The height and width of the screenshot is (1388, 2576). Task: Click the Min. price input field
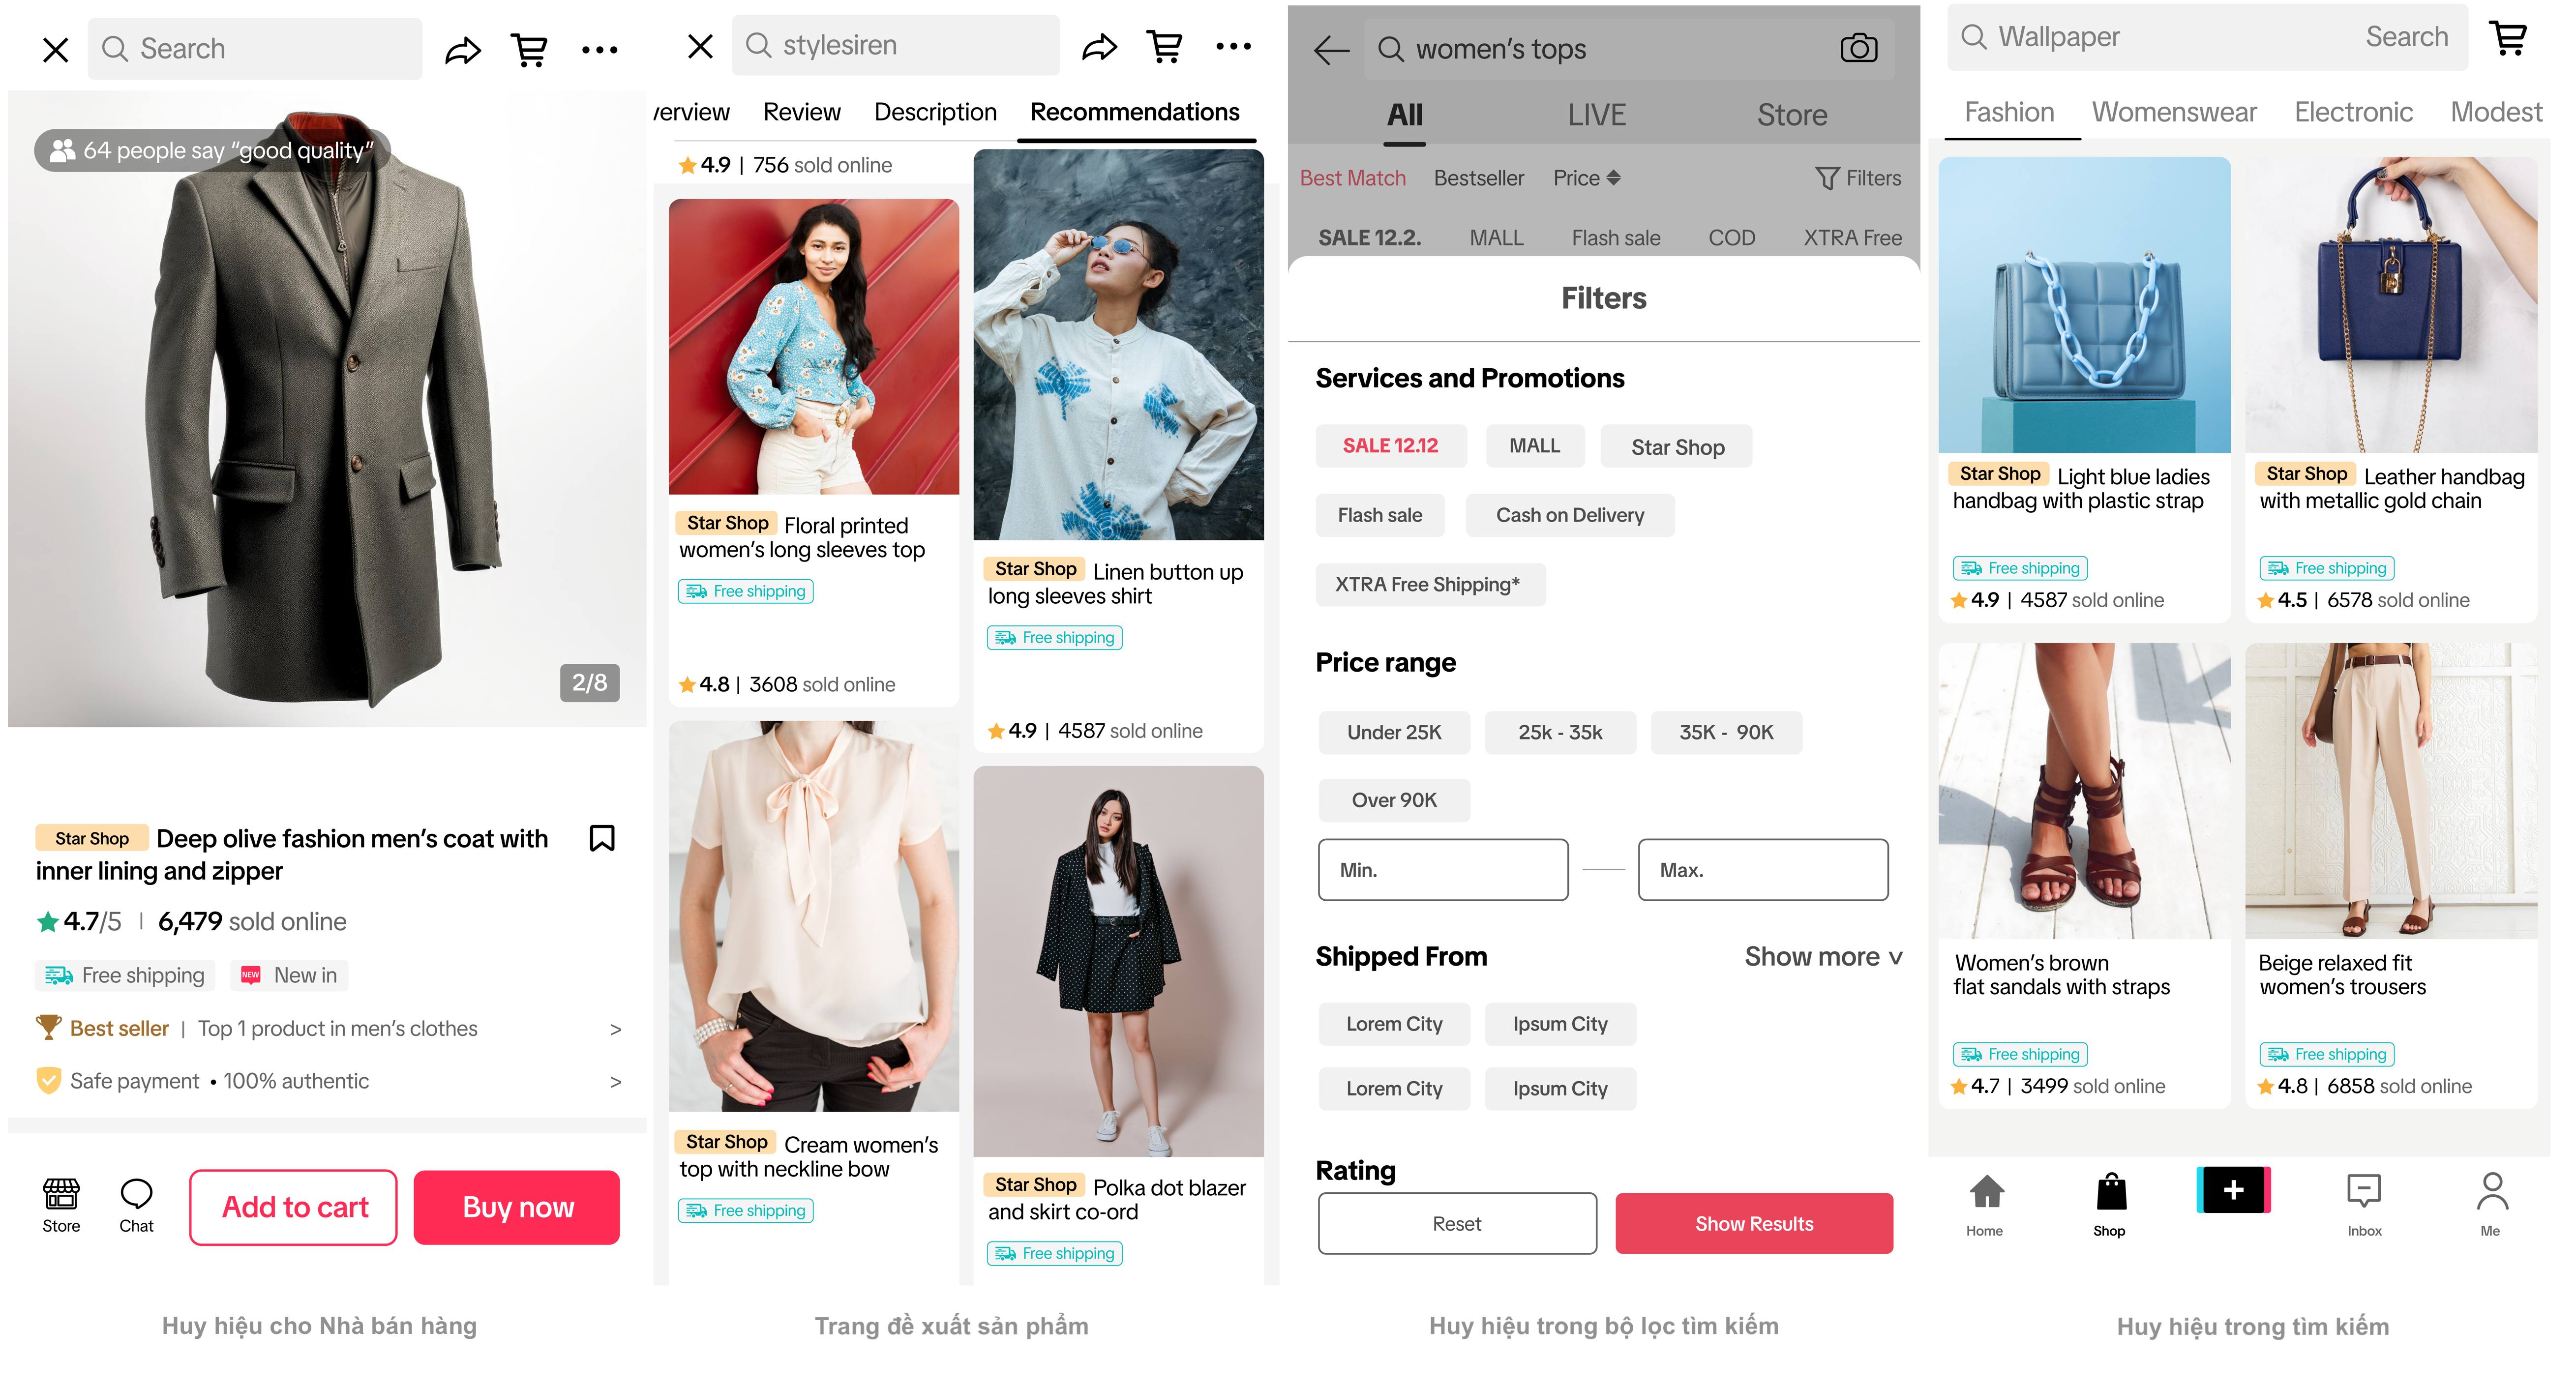click(x=1443, y=870)
